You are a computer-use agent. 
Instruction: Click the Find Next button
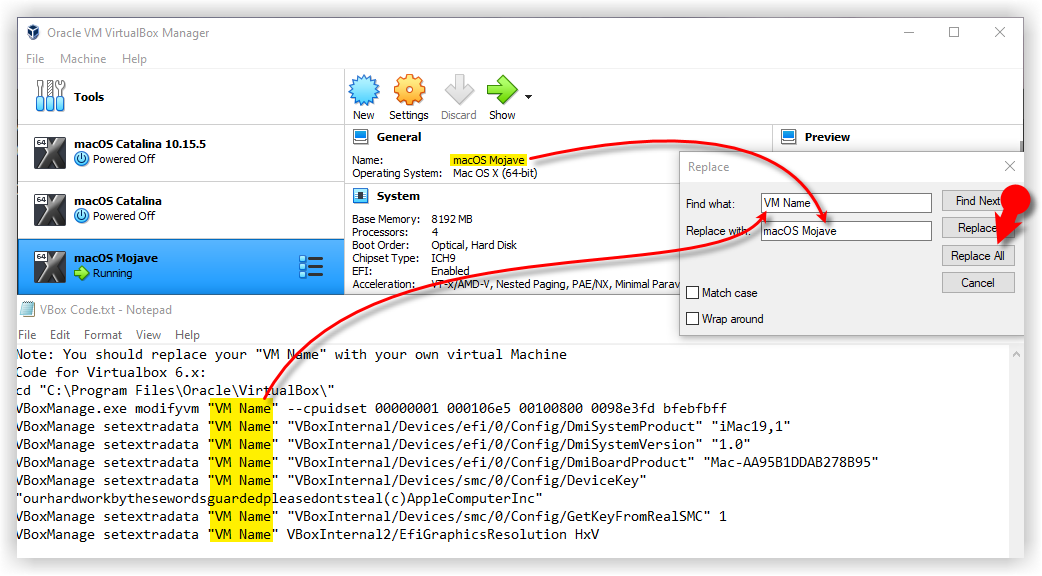(x=978, y=201)
